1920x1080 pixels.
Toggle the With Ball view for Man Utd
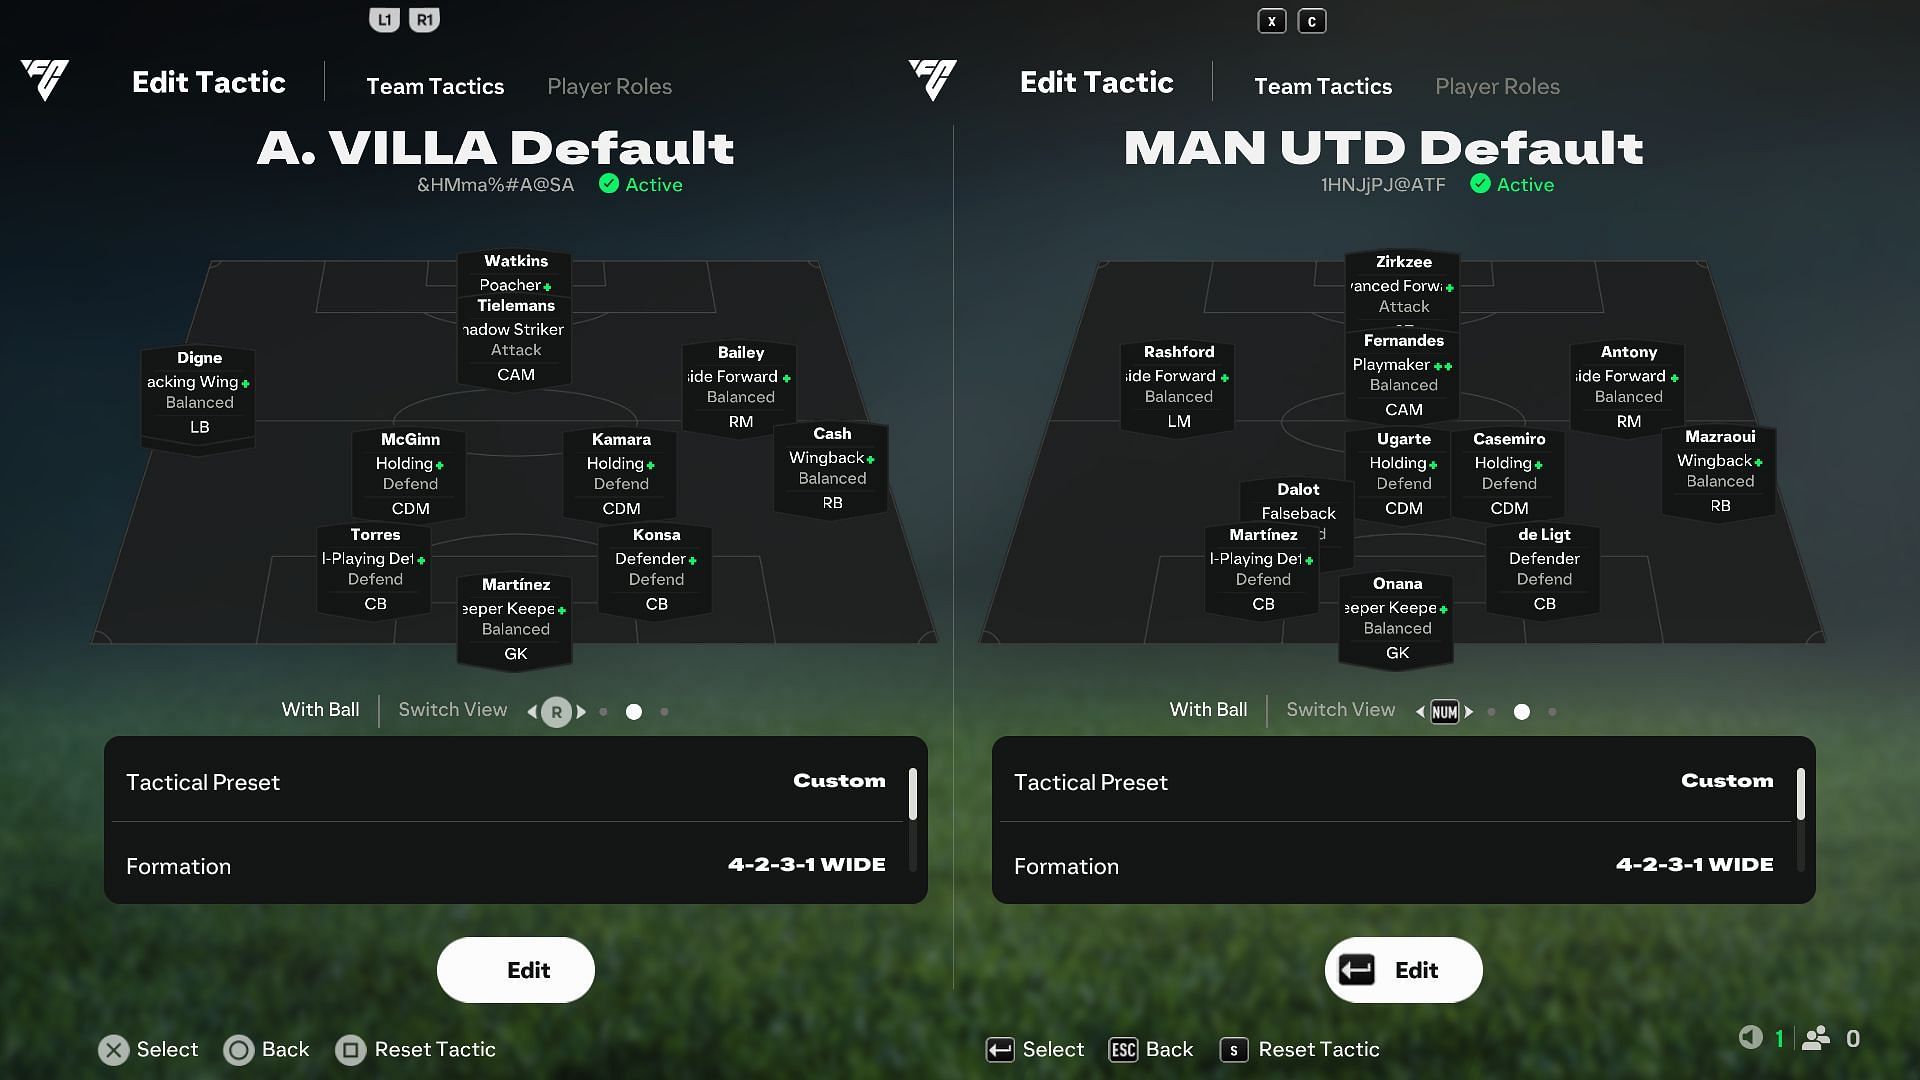[x=1208, y=711]
